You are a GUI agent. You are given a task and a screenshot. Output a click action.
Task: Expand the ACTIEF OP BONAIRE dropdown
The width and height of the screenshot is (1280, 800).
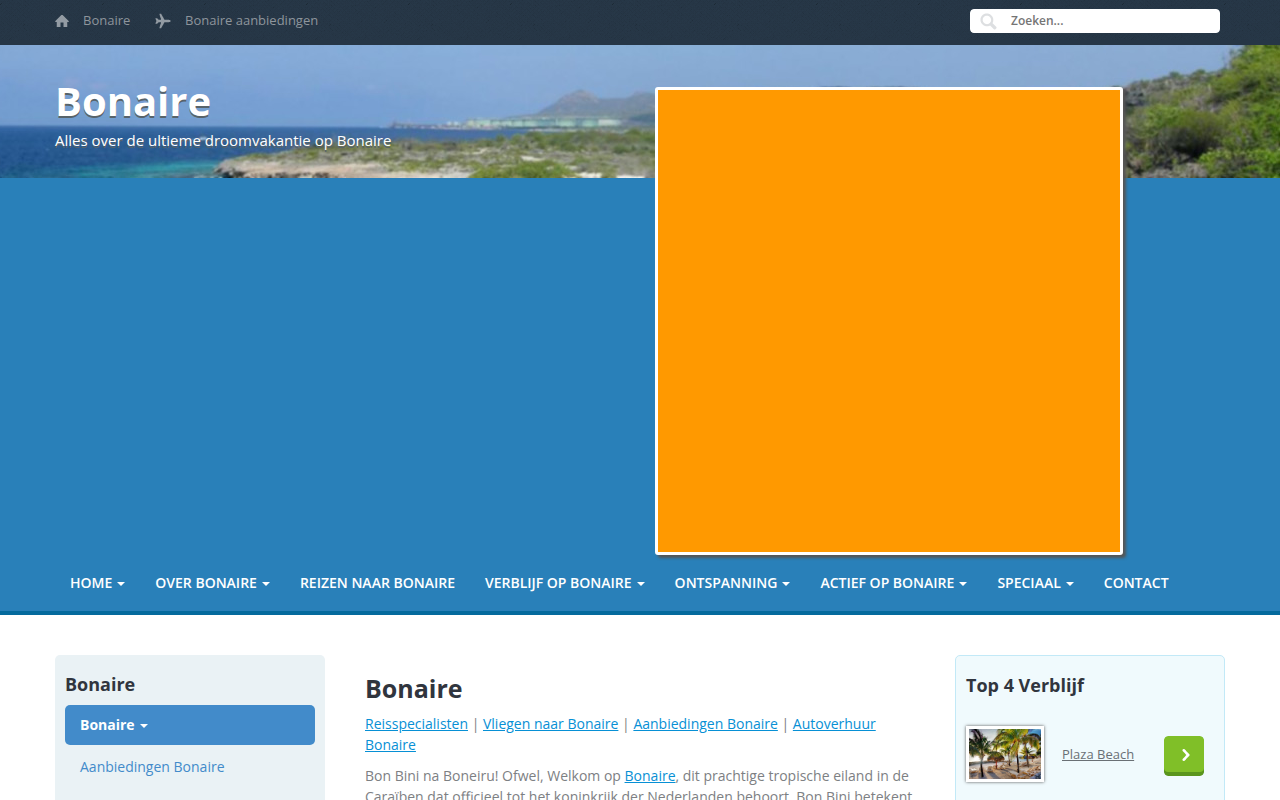[x=893, y=583]
